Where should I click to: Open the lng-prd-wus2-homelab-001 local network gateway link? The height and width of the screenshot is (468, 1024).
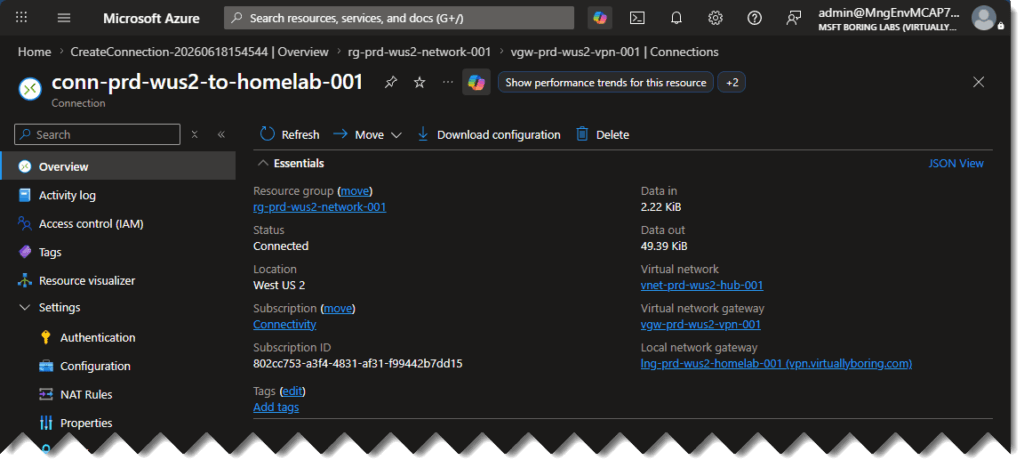pos(776,364)
